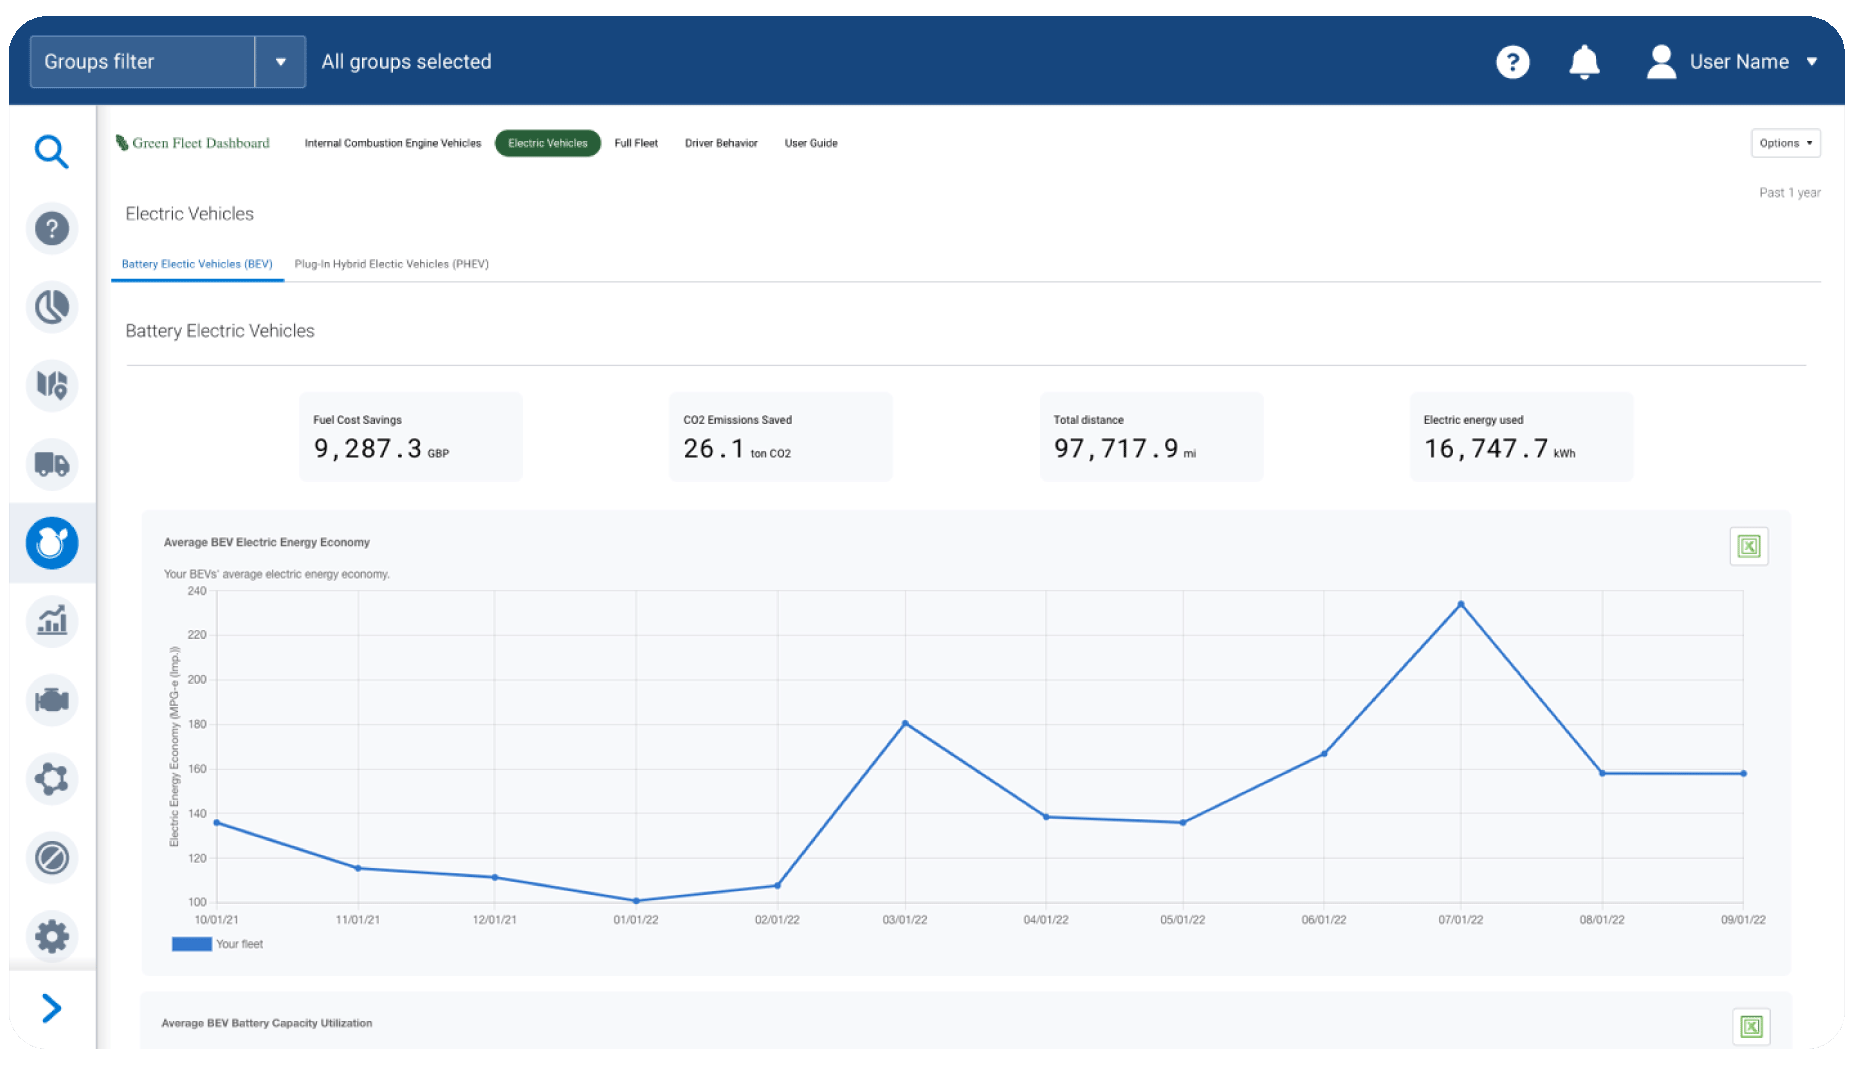Open the User Name account menu
Screen dimensions: 1854x1066
click(1738, 61)
